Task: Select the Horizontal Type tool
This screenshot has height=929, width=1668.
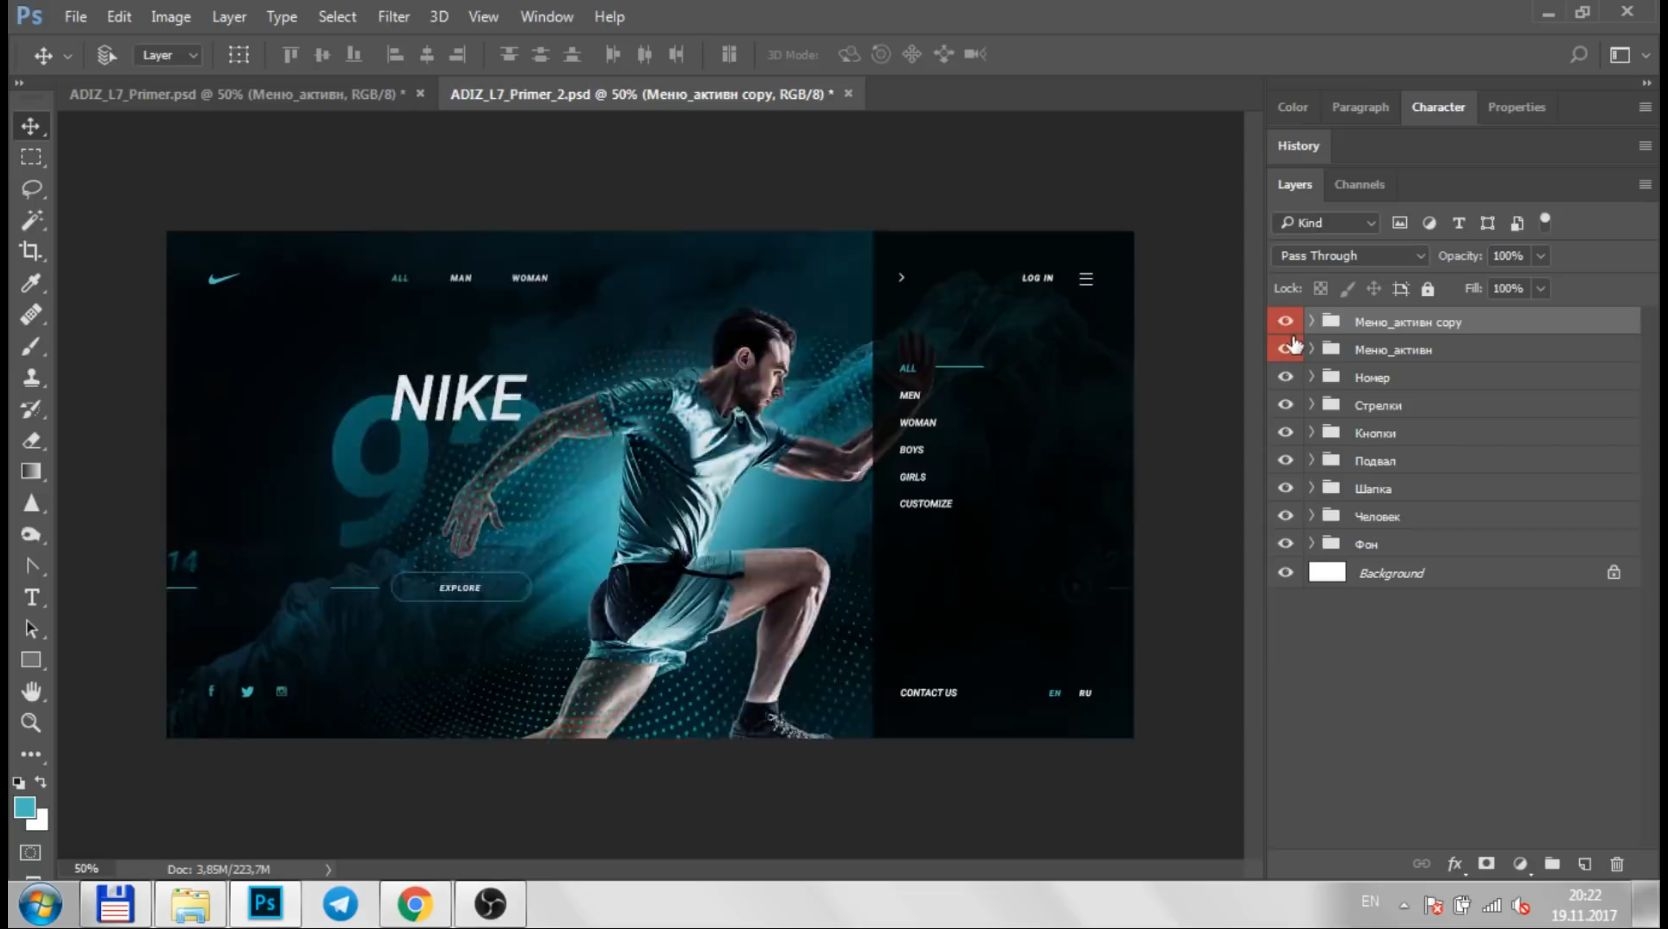Action: (x=31, y=597)
